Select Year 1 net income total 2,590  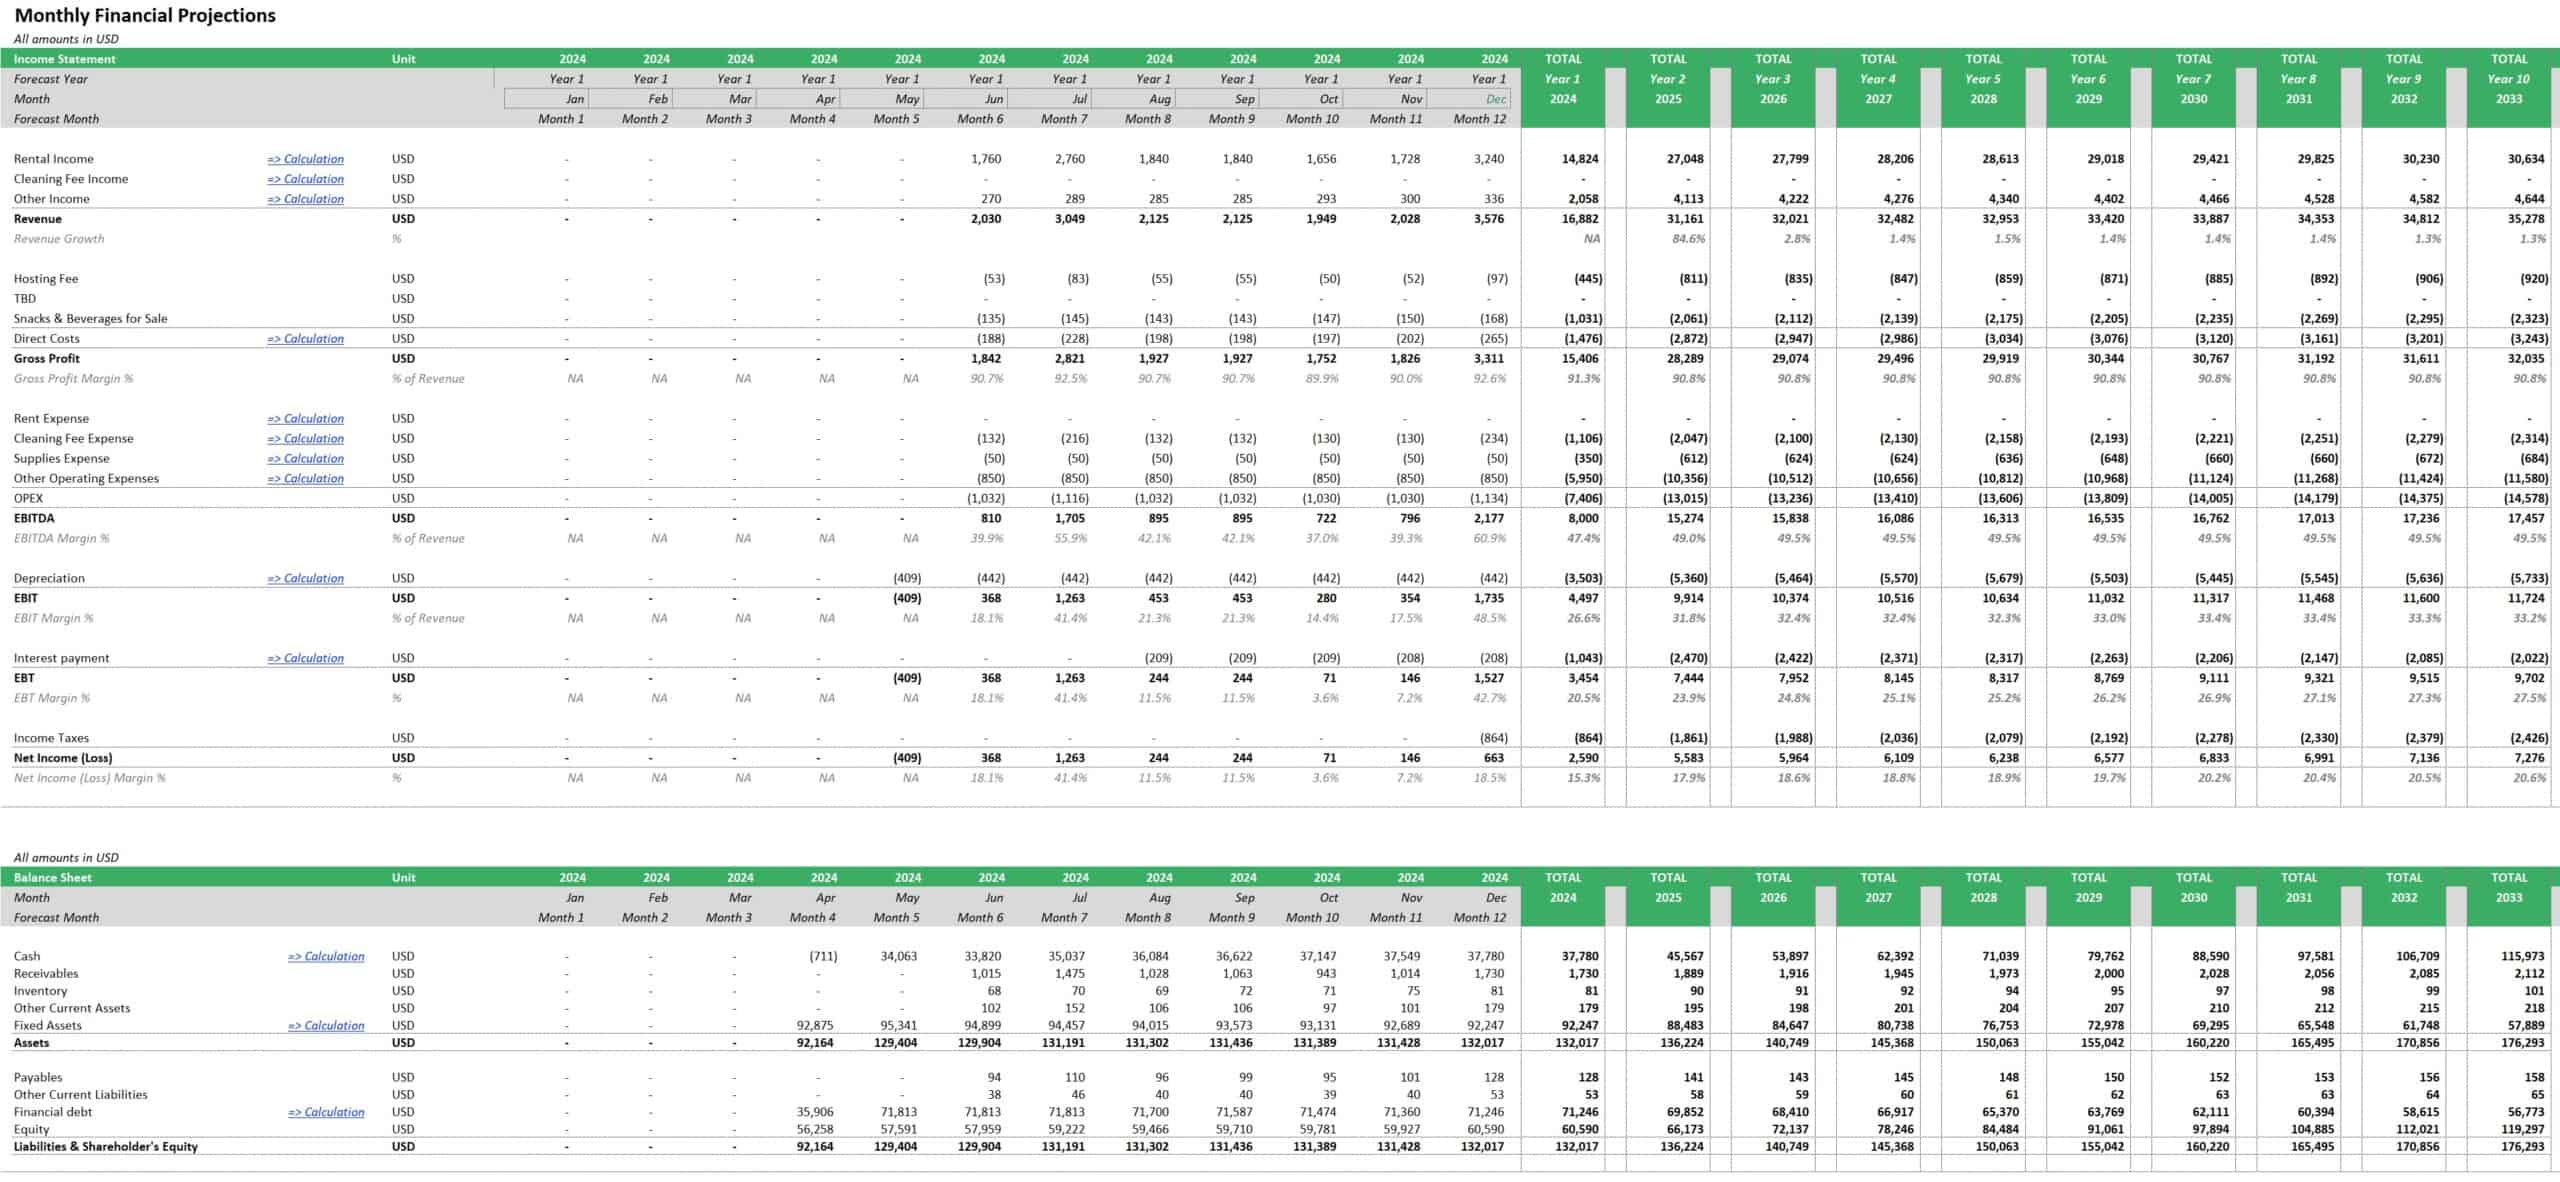point(1584,758)
